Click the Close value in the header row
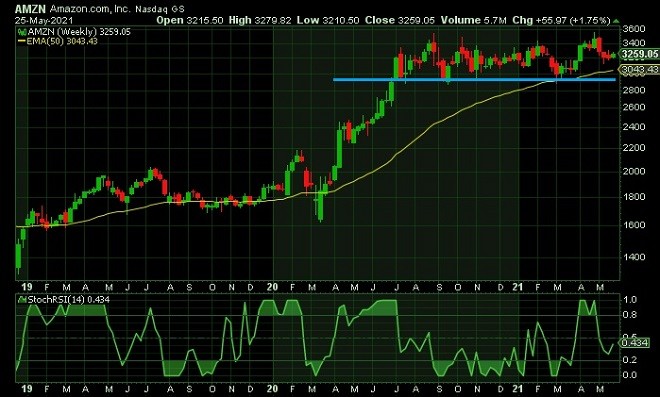Image resolution: width=660 pixels, height=397 pixels. click(416, 20)
